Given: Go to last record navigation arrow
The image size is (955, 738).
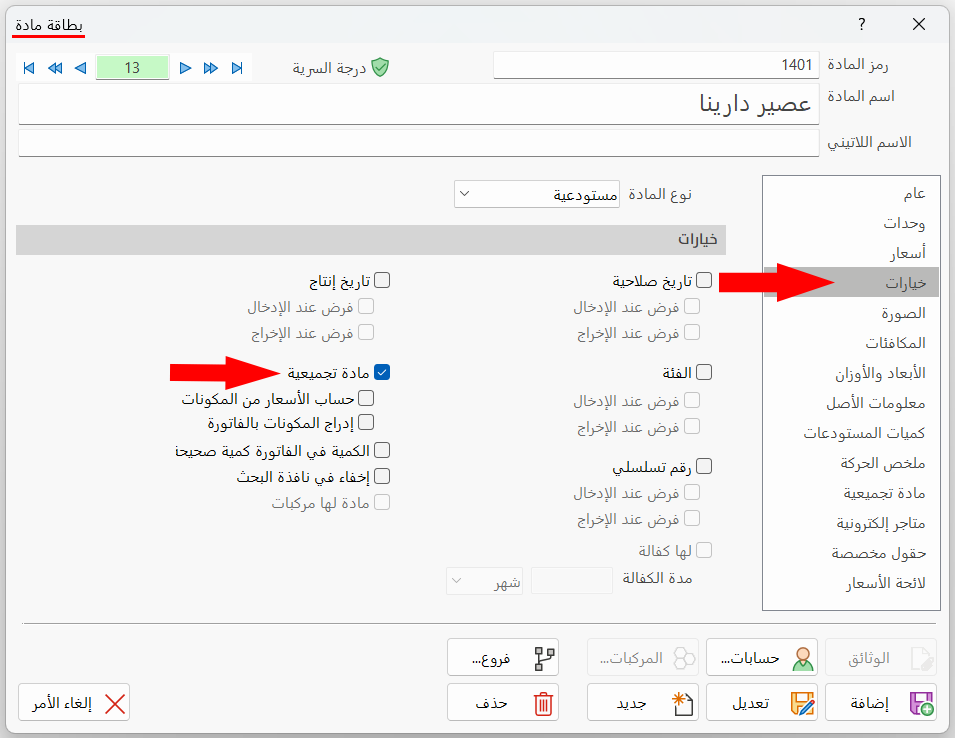Looking at the screenshot, I should [x=238, y=68].
